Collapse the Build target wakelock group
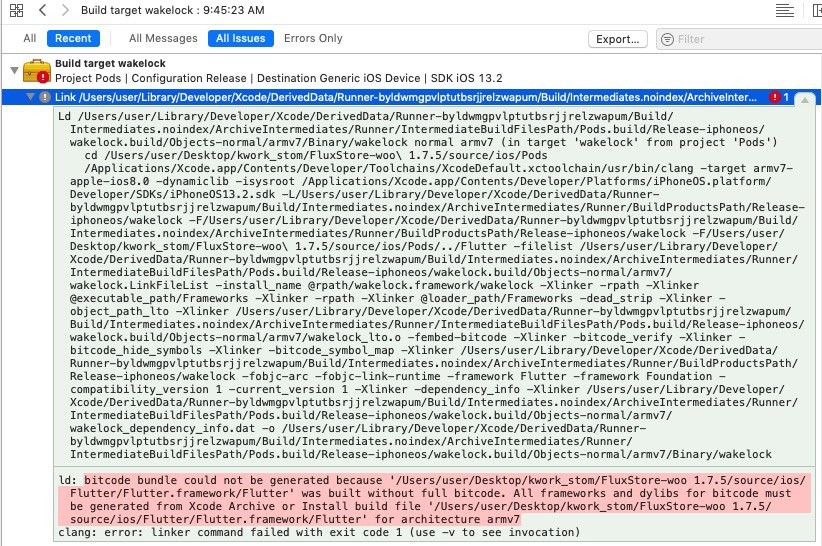822x546 pixels. tap(14, 70)
